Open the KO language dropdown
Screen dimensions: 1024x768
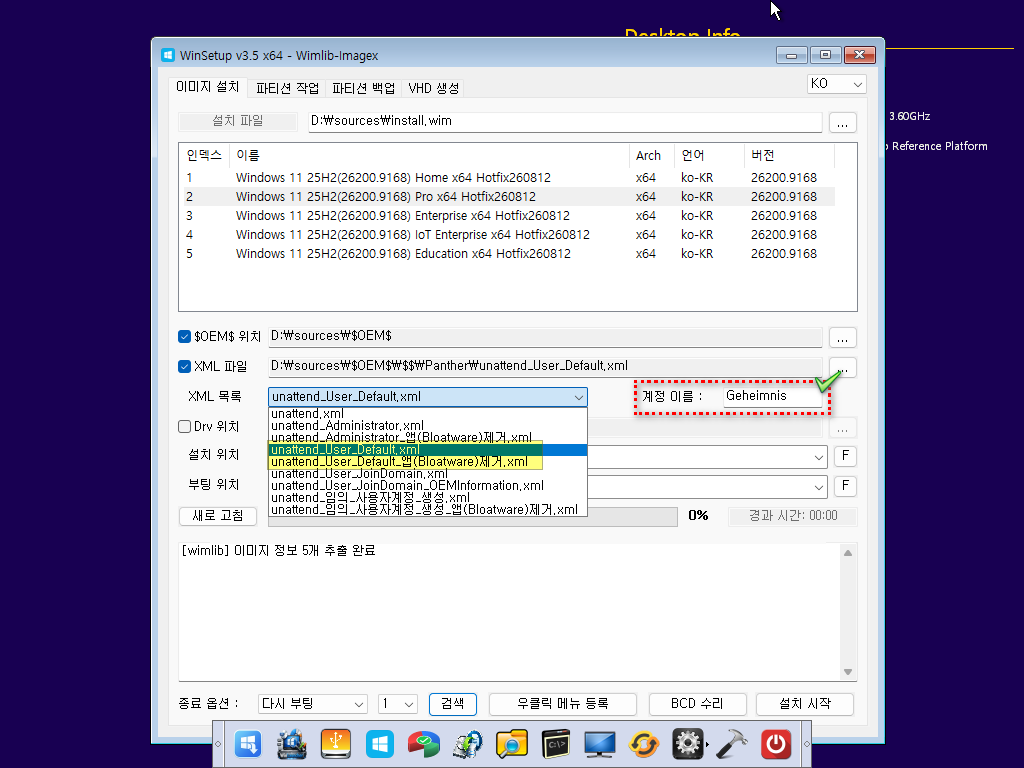[x=837, y=84]
